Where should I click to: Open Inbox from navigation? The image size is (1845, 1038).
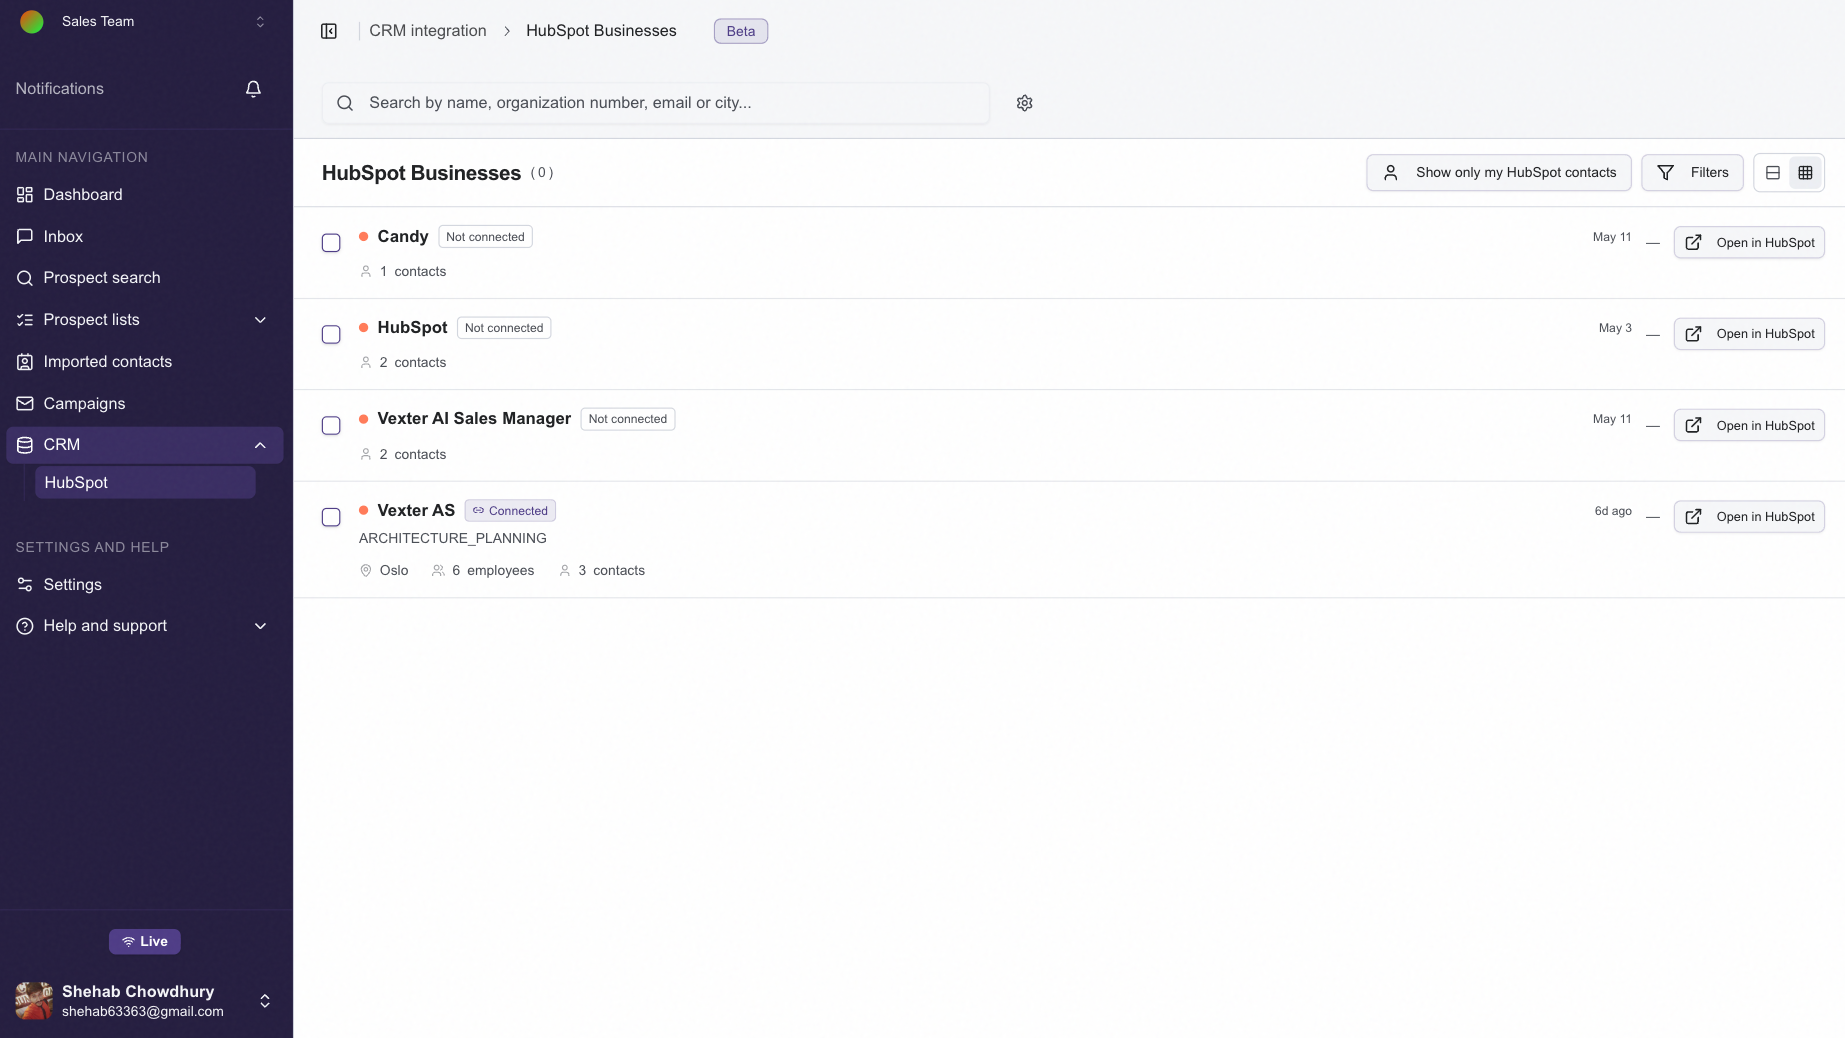point(144,236)
